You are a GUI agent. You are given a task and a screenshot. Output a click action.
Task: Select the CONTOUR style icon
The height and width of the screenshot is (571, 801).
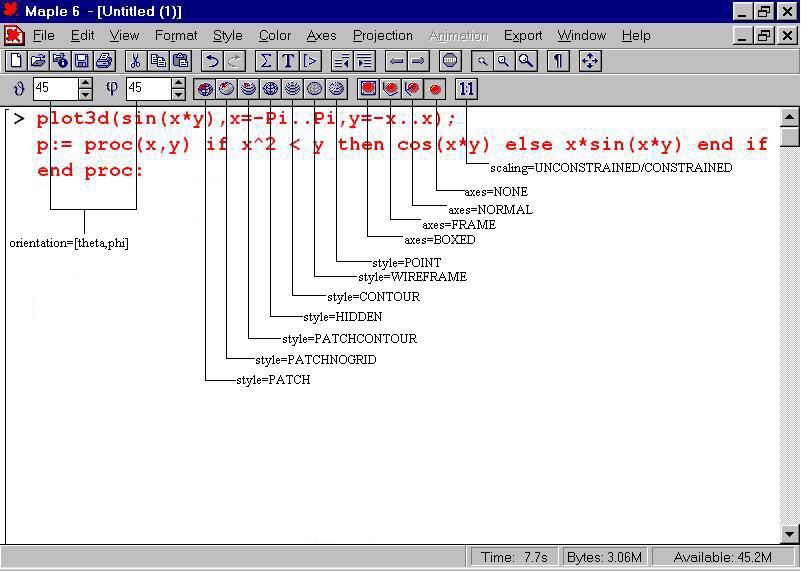click(x=292, y=89)
